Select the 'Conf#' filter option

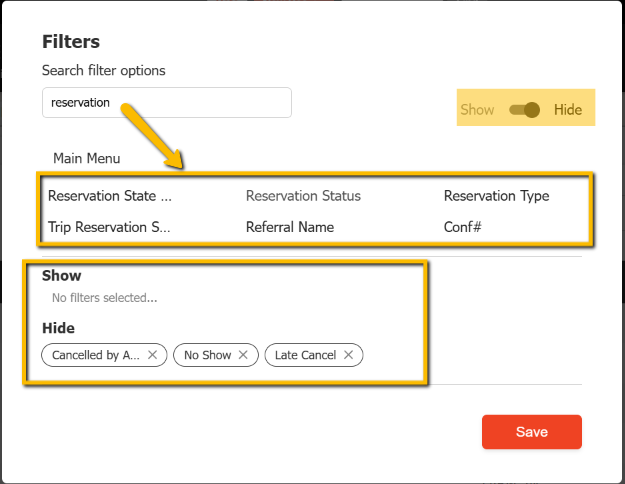pos(463,227)
